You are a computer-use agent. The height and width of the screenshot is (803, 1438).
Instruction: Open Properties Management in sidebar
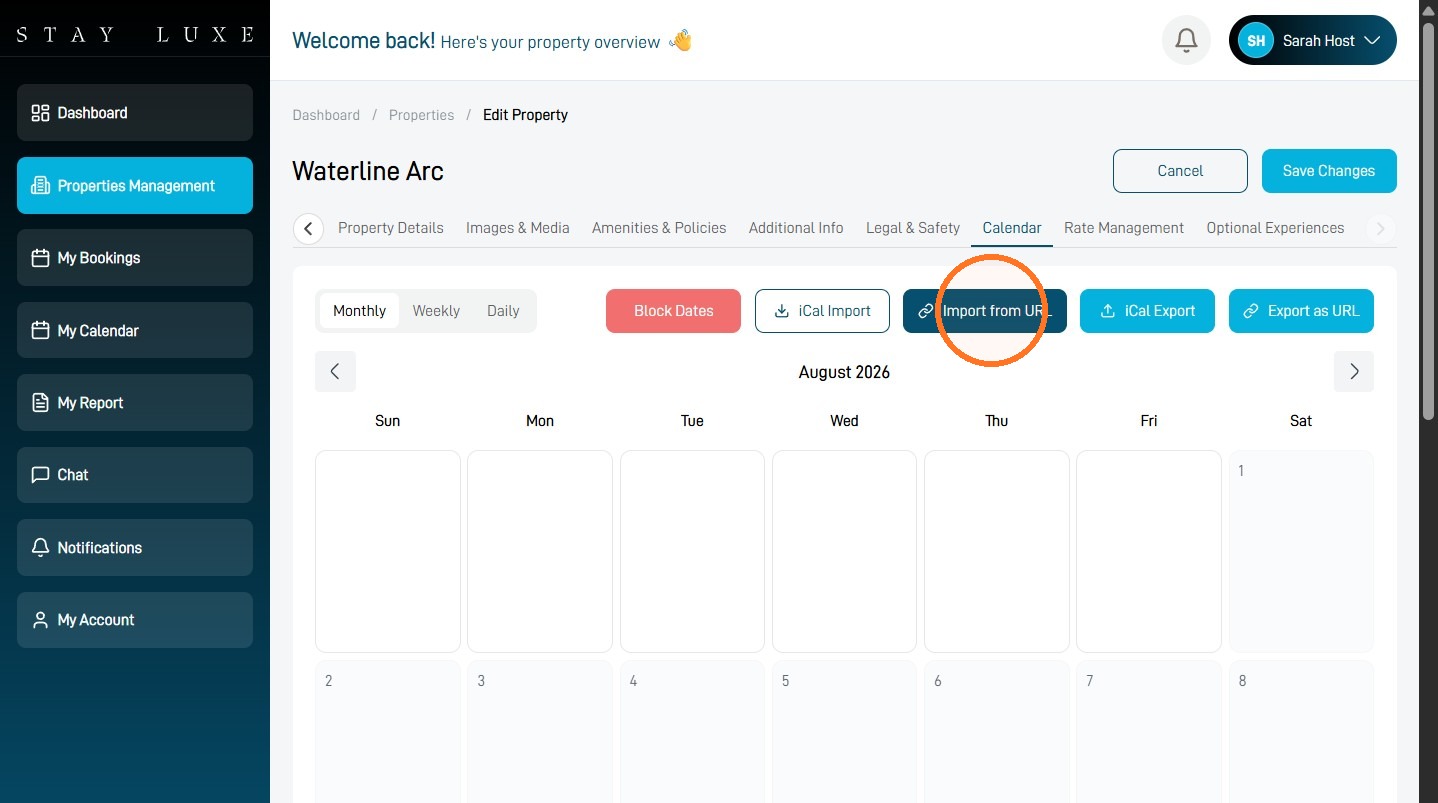click(x=135, y=186)
